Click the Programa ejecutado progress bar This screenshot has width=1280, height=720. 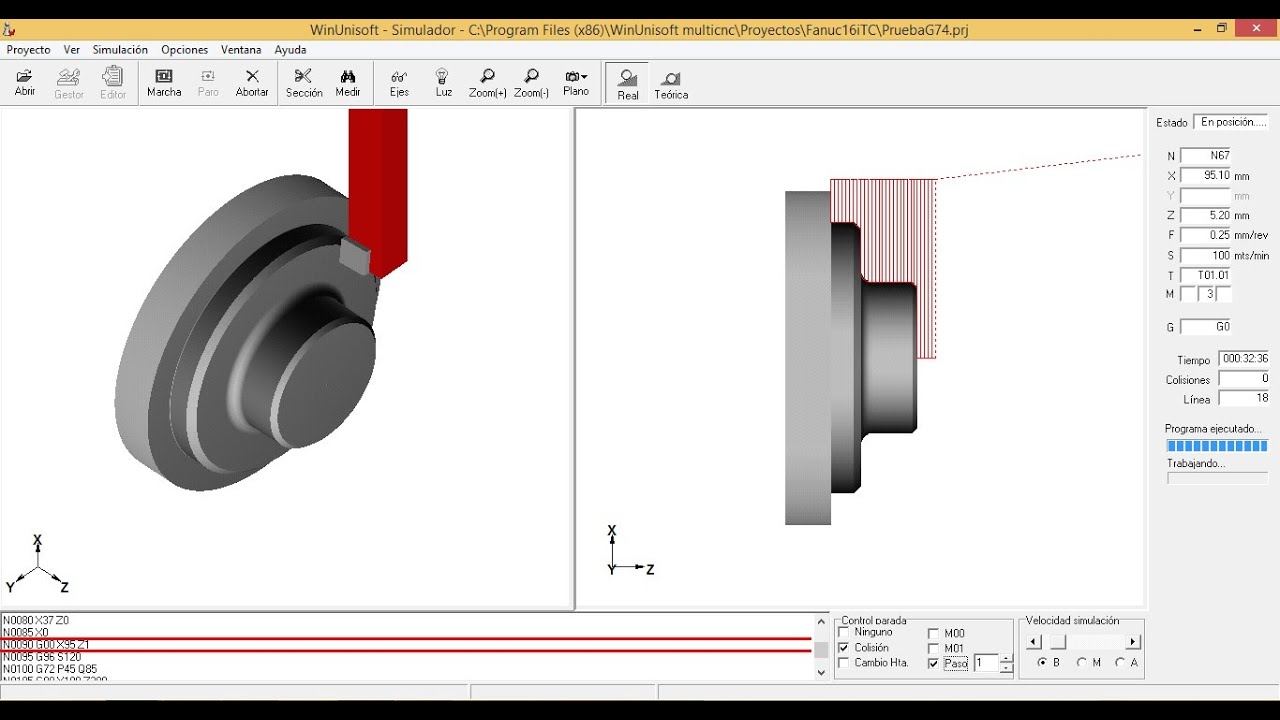click(x=1217, y=446)
